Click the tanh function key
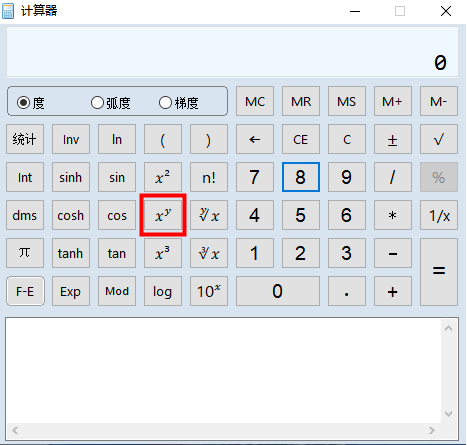Viewport: 467px width, 445px height. (x=71, y=253)
